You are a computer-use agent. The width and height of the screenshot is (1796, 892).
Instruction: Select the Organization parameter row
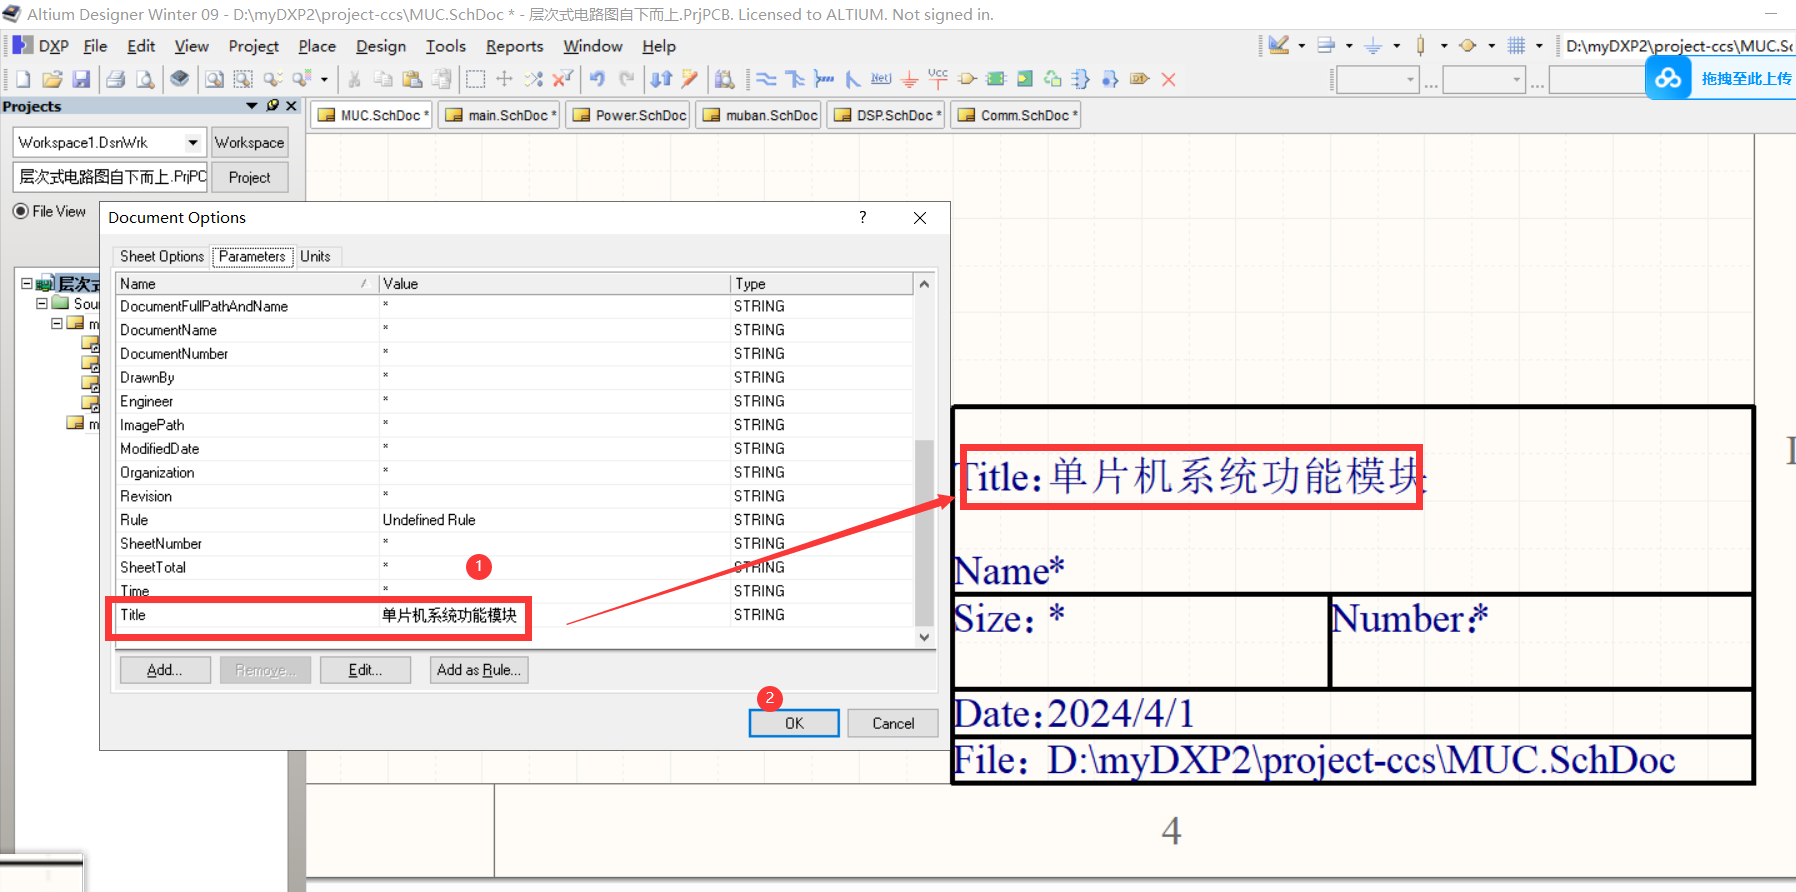(x=514, y=472)
